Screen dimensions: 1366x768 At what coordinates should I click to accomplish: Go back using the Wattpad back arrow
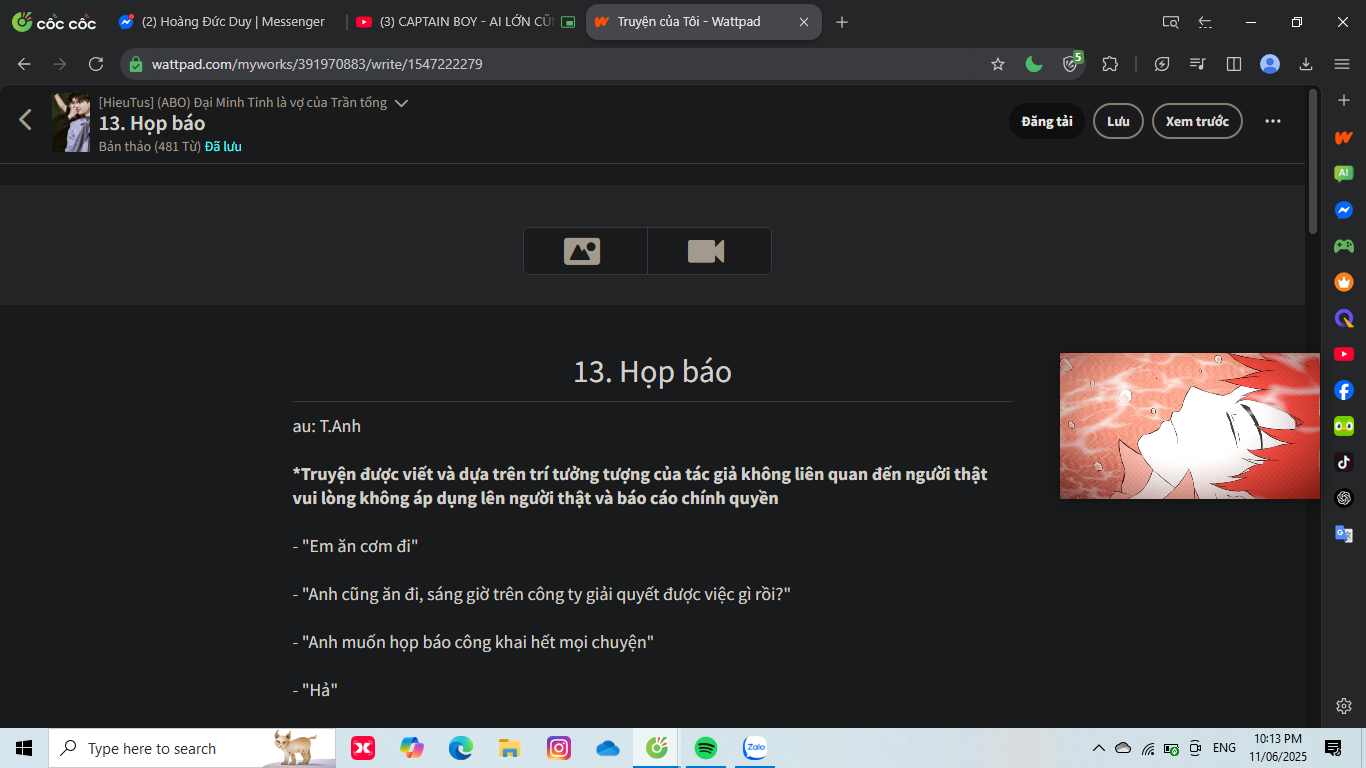[26, 121]
